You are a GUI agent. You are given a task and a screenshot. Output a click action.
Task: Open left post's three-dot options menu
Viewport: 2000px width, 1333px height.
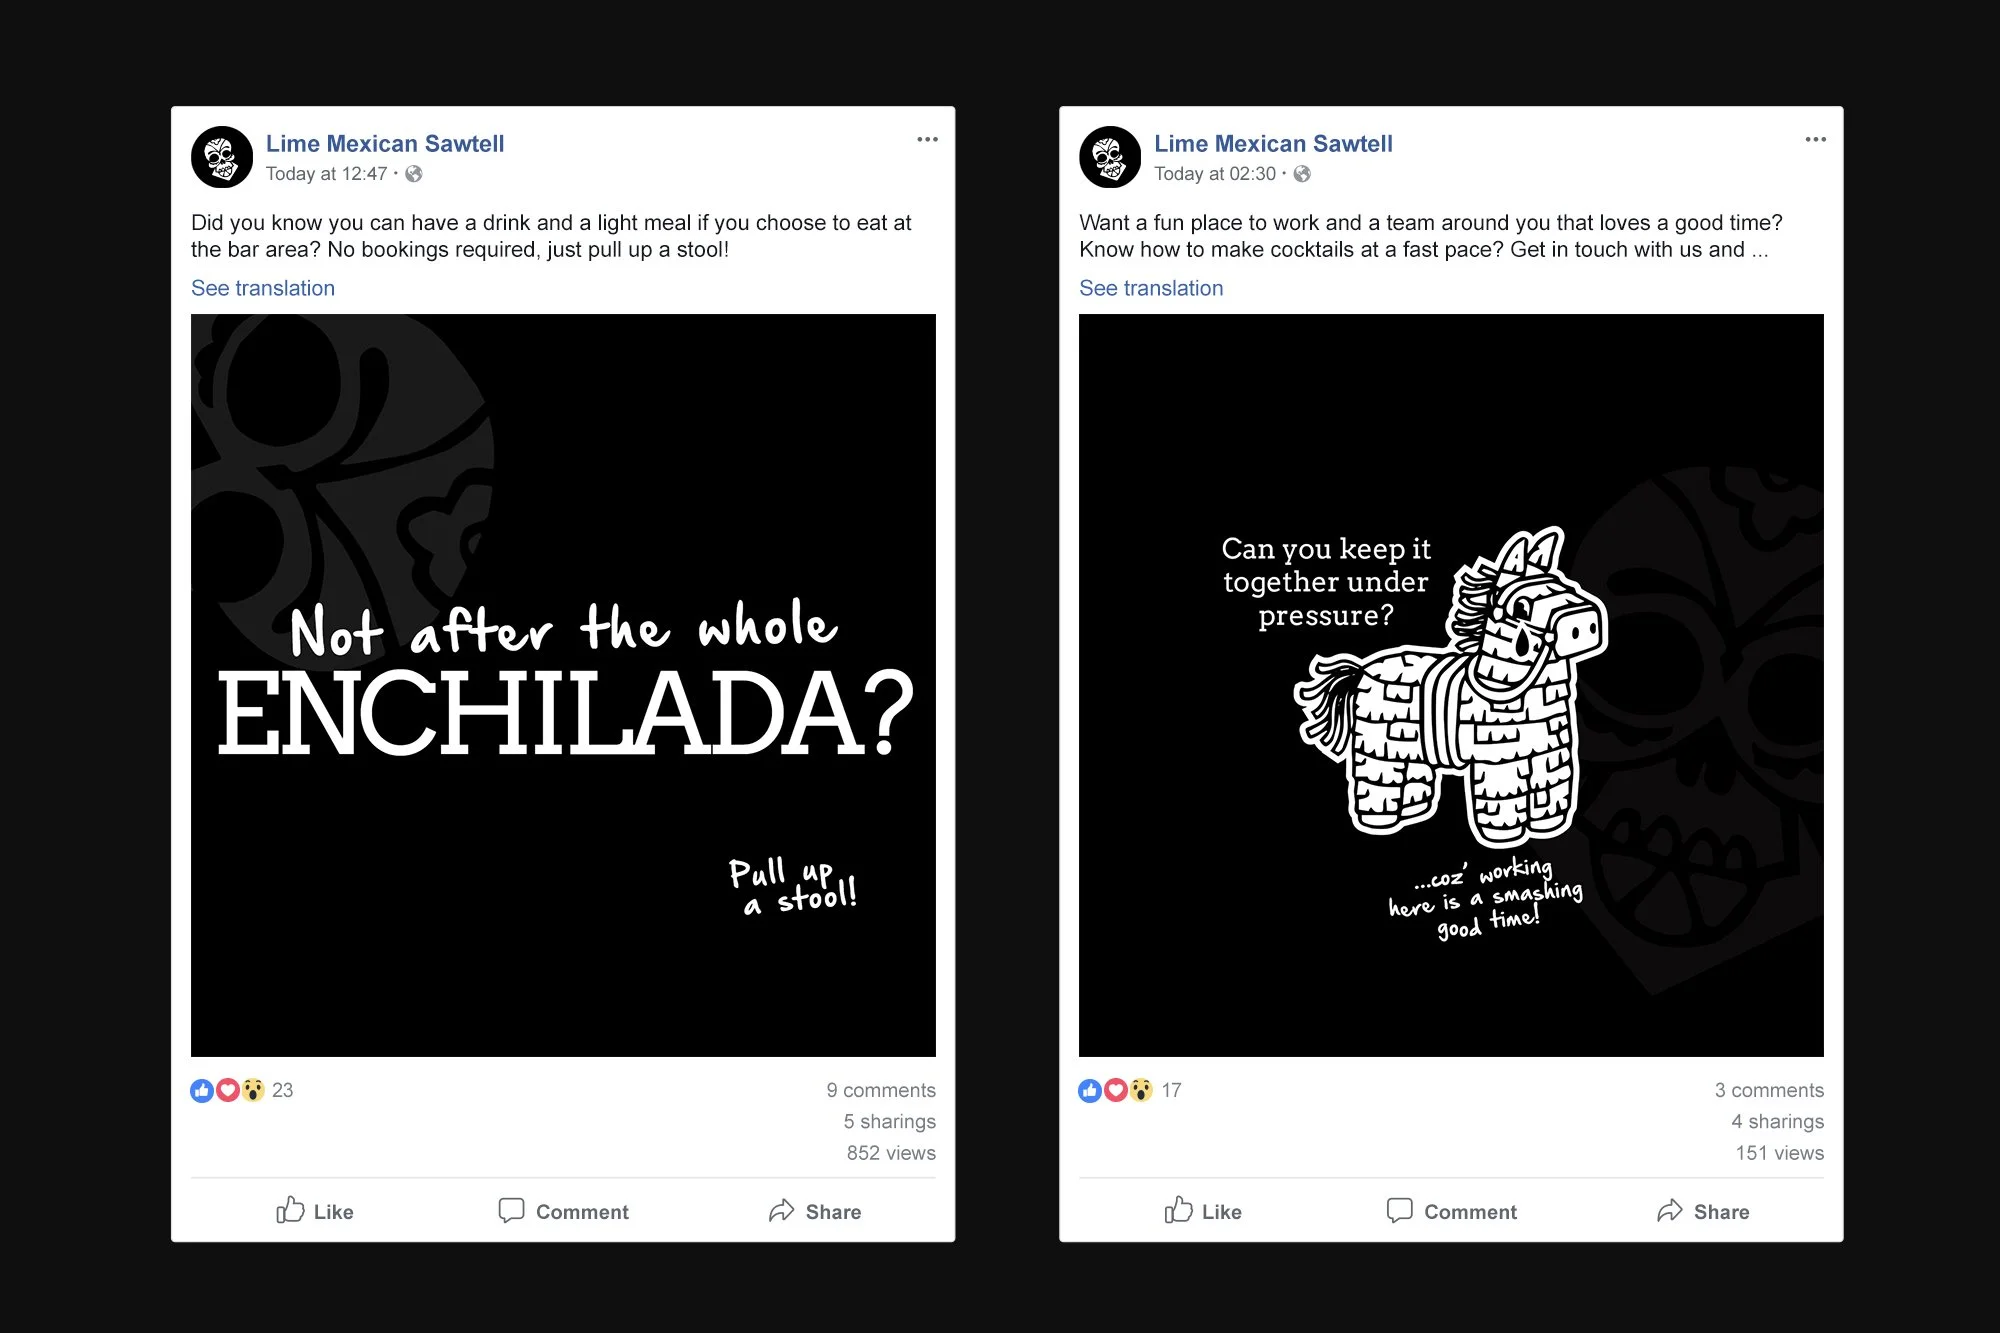(x=927, y=139)
